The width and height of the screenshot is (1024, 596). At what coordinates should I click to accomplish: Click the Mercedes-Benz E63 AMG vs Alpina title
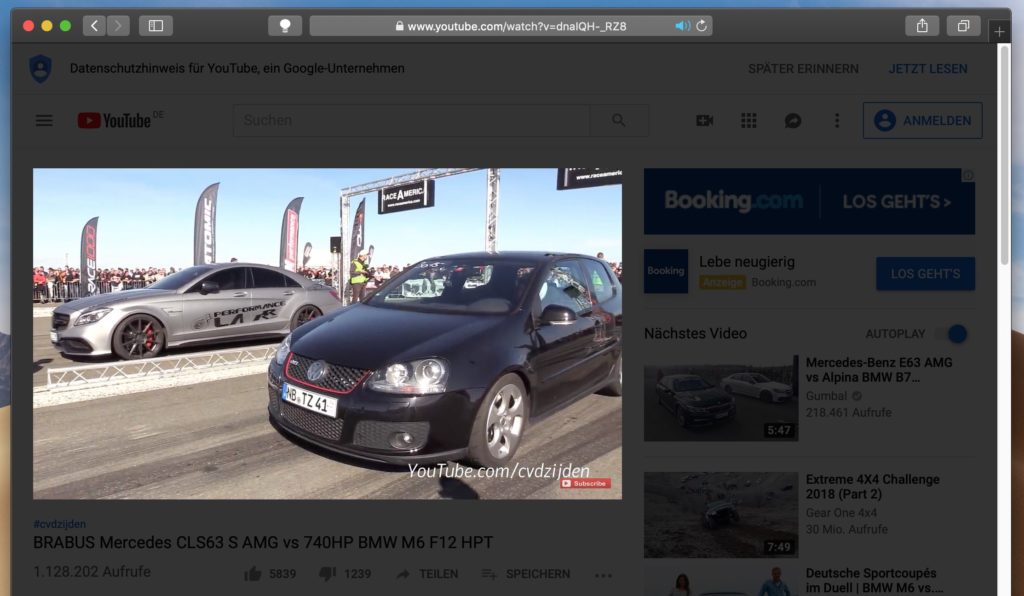click(879, 369)
